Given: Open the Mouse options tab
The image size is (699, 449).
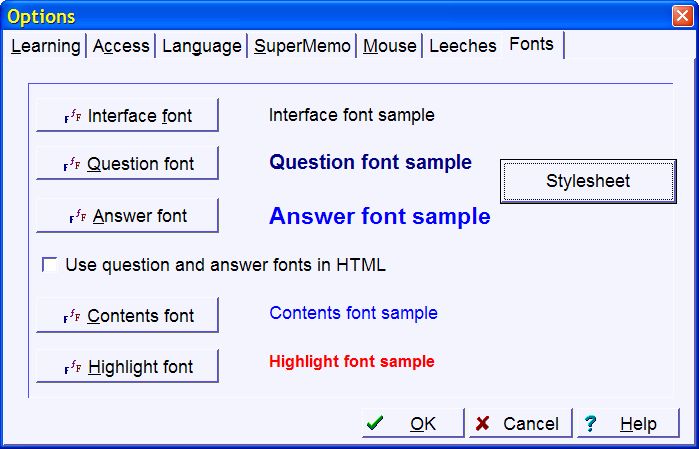Looking at the screenshot, I should click(390, 46).
